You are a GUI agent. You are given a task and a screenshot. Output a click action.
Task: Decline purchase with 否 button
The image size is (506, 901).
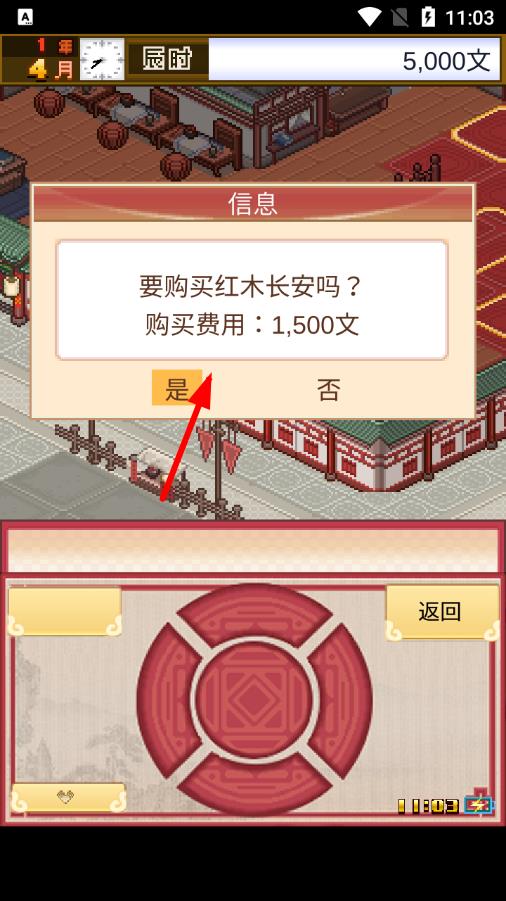(x=329, y=389)
